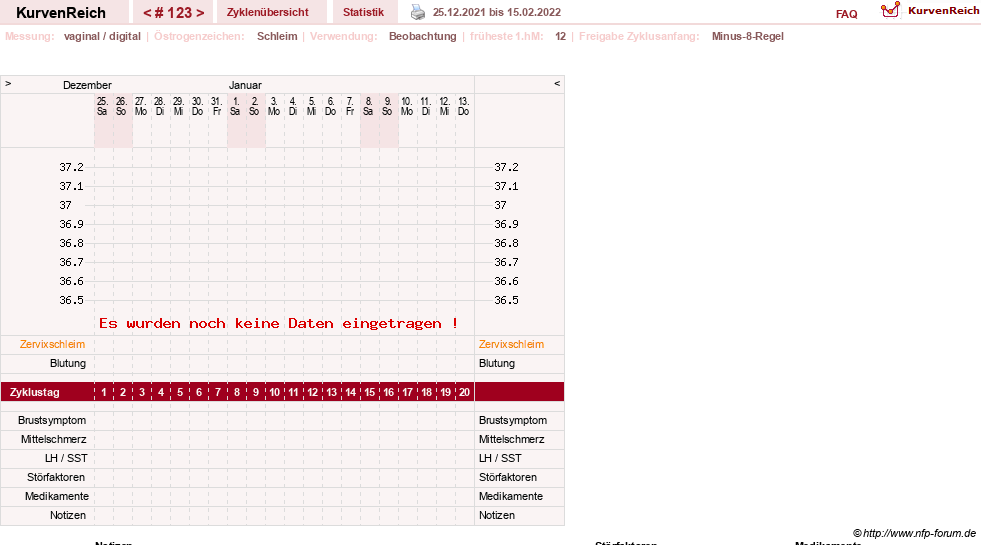
Task: Click 'Es wurden noch keine Daten eingetragen' message
Action: (x=278, y=323)
